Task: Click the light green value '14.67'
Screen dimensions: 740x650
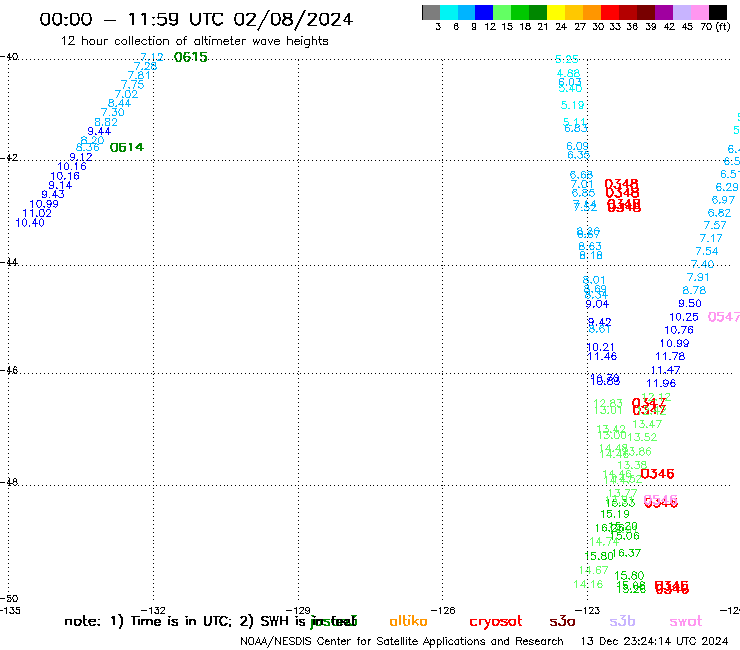Action: coord(594,570)
